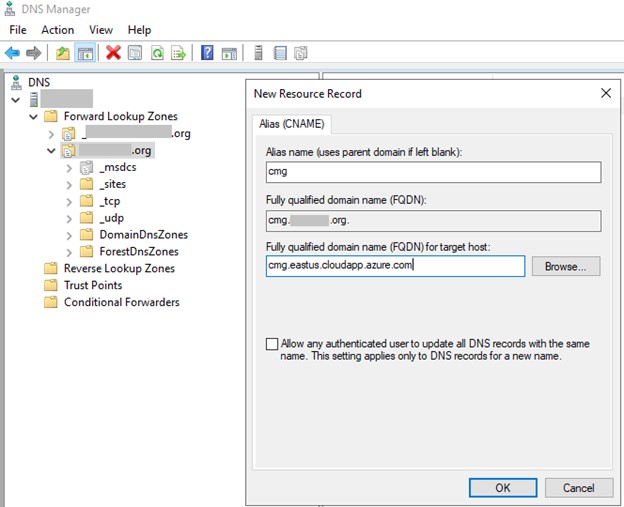
Task: Select the ForestDnsZones label in tree
Action: (139, 252)
